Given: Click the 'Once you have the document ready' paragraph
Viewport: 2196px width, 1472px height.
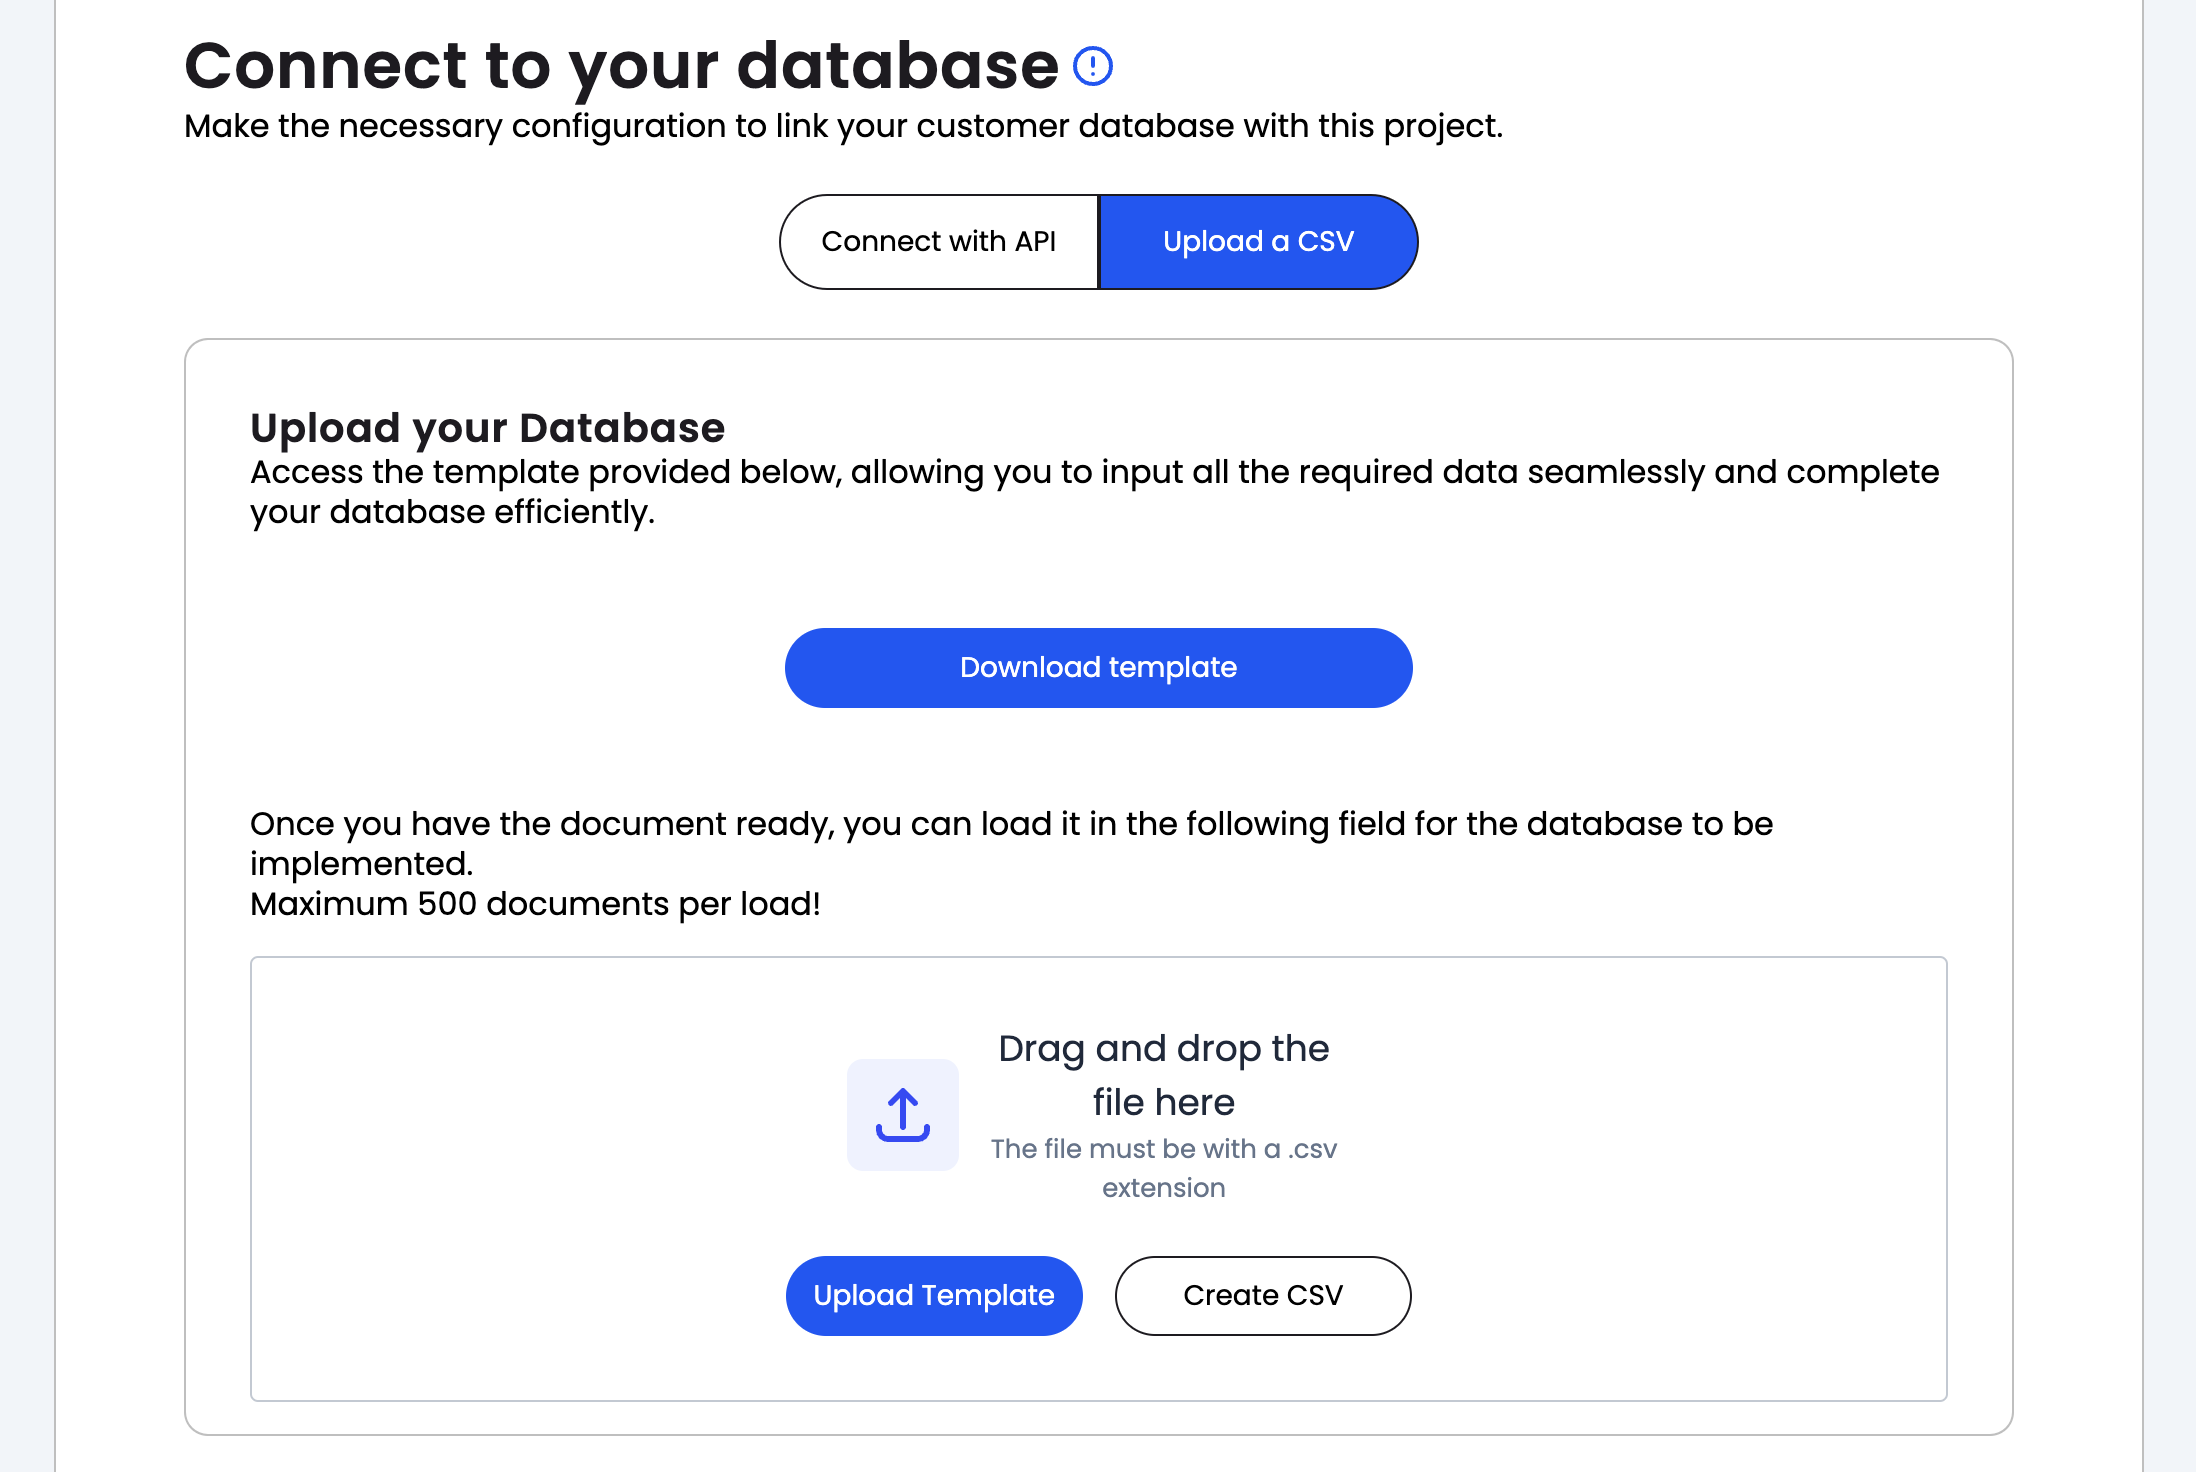Looking at the screenshot, I should [x=1010, y=824].
